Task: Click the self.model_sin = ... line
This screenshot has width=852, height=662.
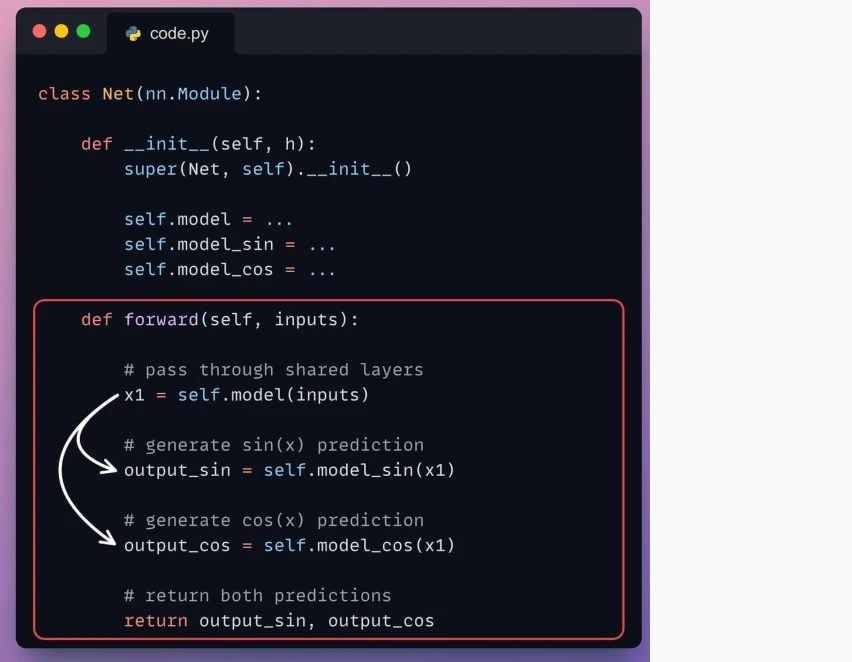Action: pos(230,245)
